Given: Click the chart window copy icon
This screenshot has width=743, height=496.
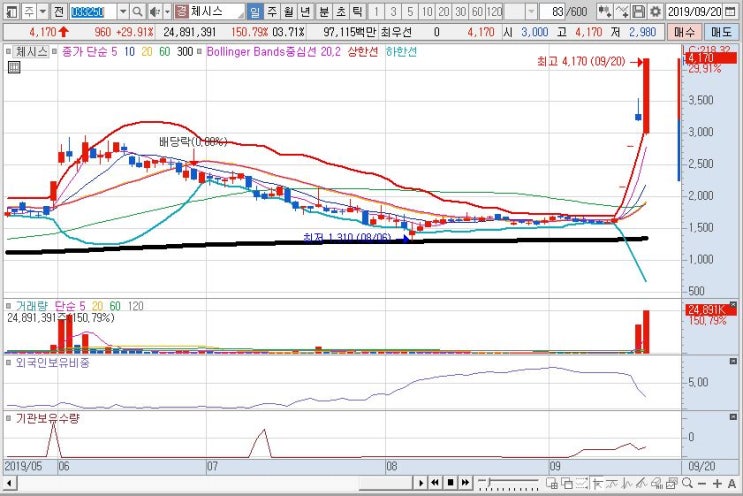Looking at the screenshot, I should pos(671,483).
